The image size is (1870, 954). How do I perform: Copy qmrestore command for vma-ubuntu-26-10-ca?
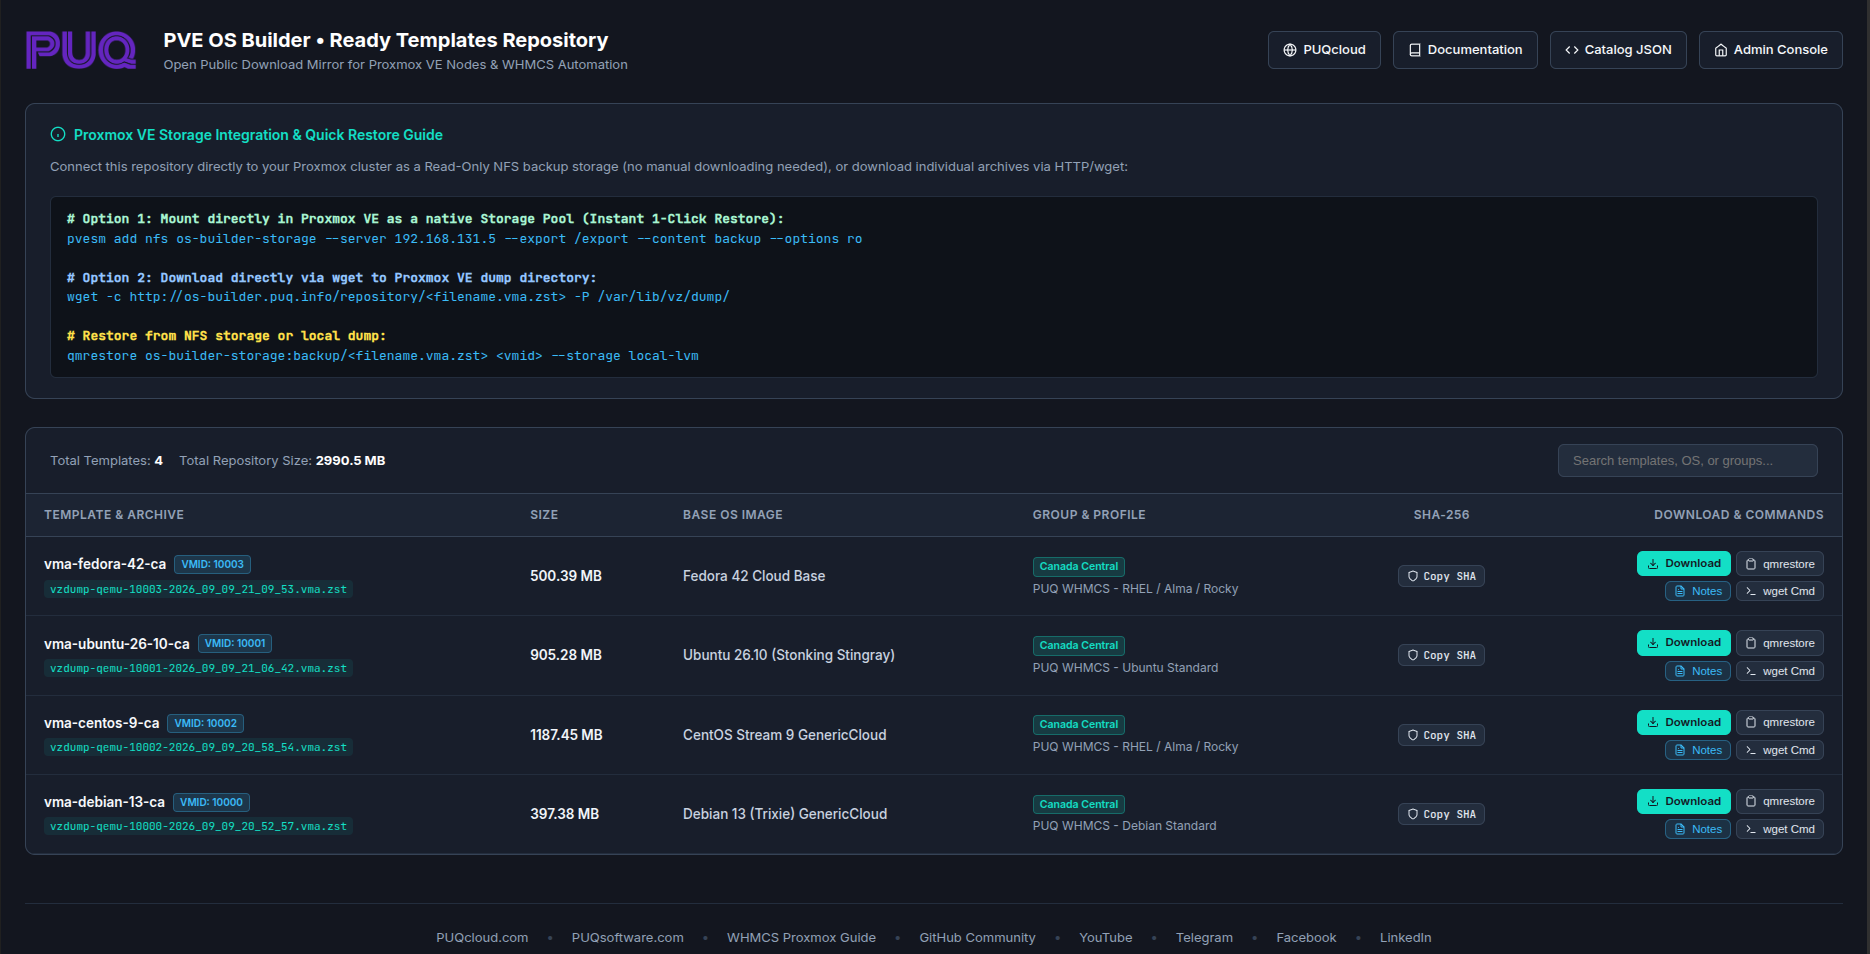click(x=1780, y=643)
